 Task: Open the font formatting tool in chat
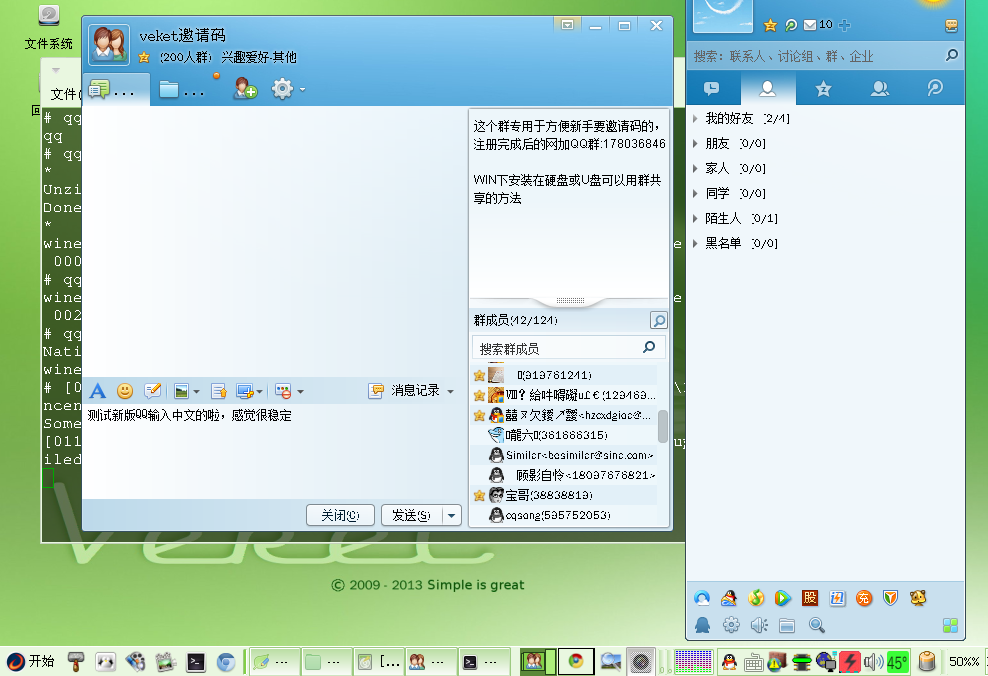tap(98, 391)
